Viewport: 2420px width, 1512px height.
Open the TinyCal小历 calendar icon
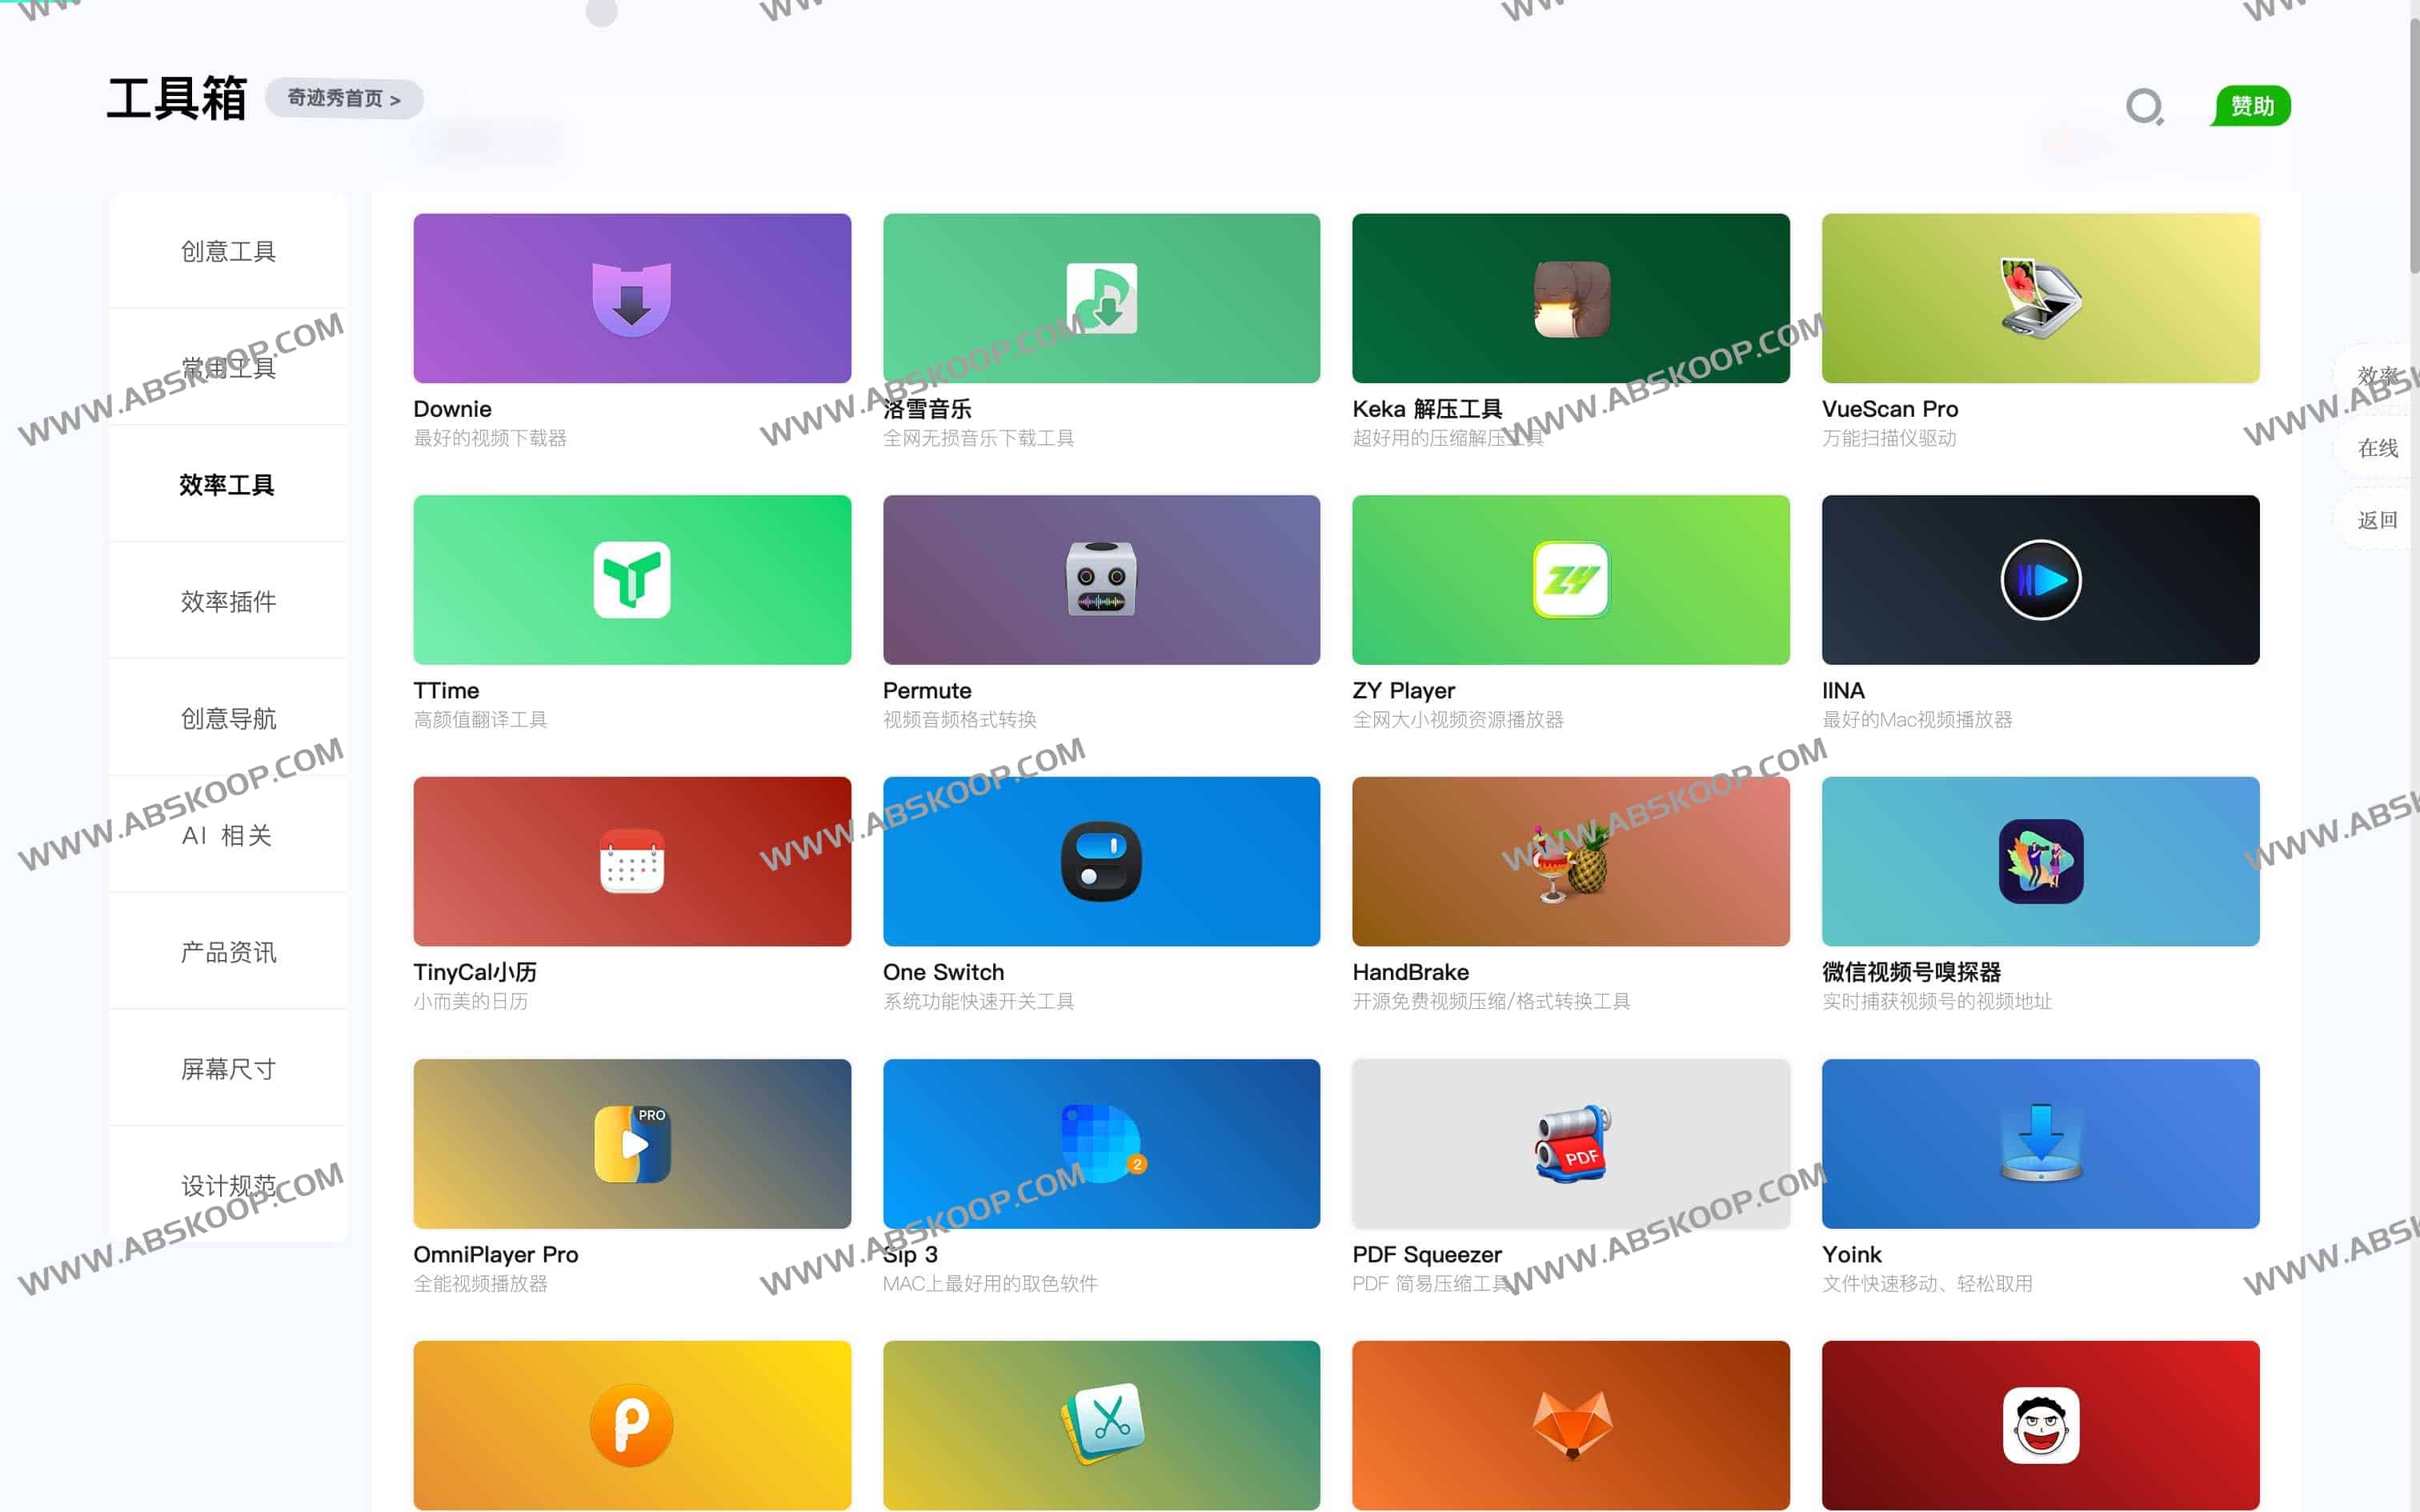tap(632, 861)
